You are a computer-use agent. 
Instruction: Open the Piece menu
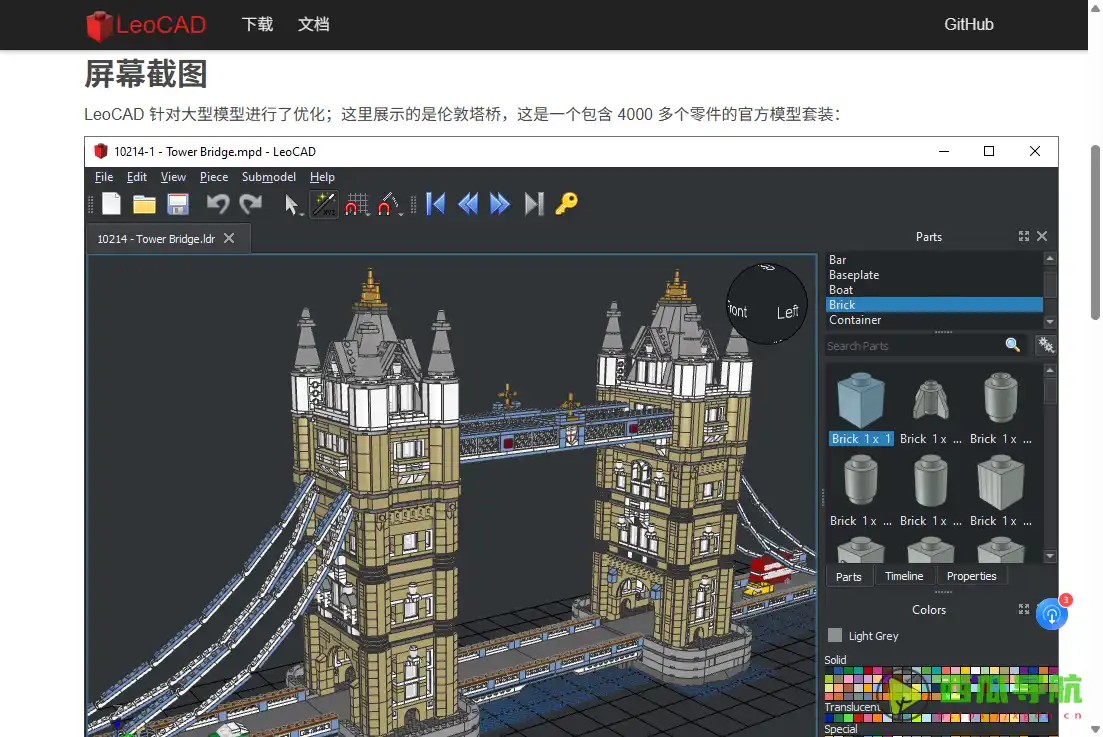[214, 177]
